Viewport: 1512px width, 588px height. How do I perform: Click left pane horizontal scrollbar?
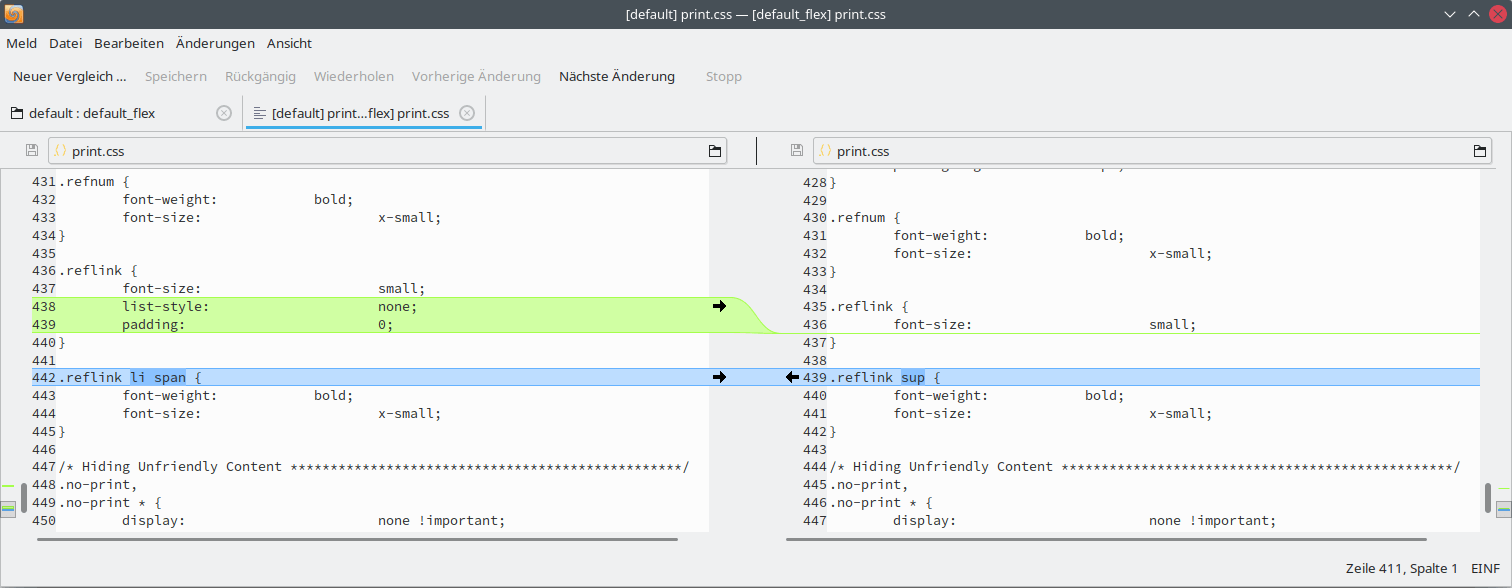[357, 540]
